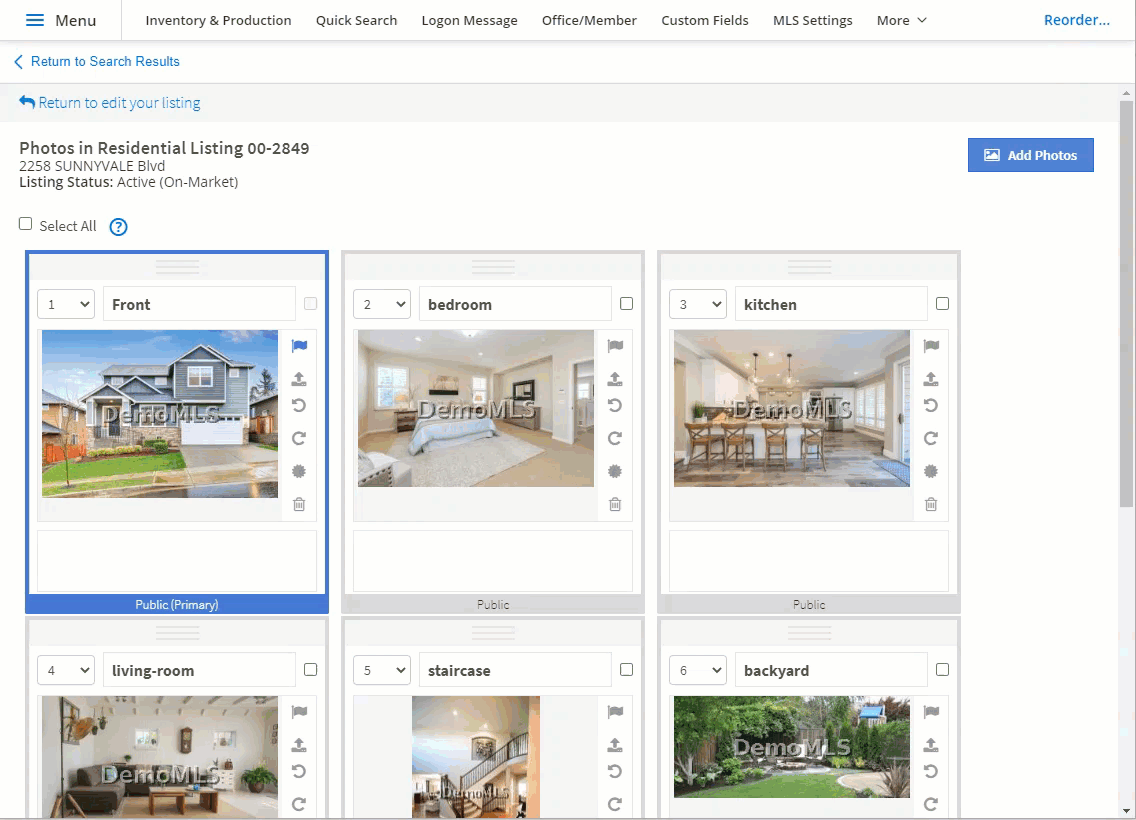Expand the More menu

click(901, 20)
